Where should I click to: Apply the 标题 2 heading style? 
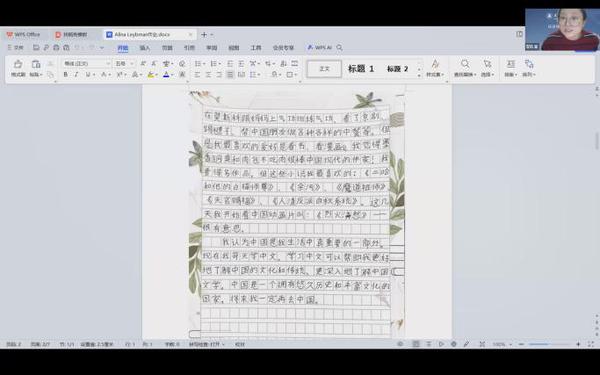(398, 69)
